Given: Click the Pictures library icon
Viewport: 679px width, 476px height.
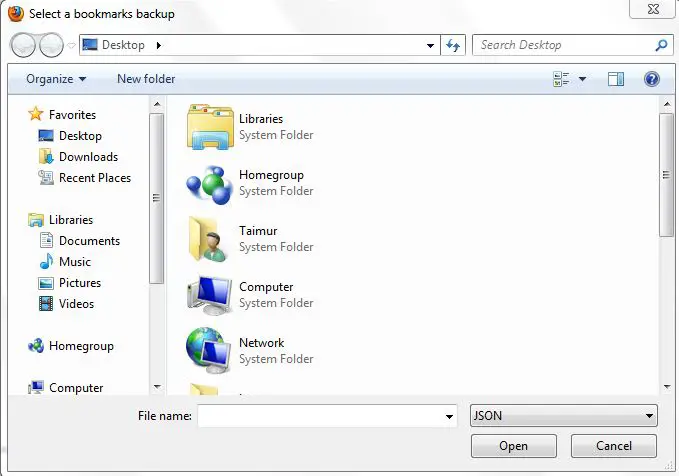Looking at the screenshot, I should tap(46, 283).
